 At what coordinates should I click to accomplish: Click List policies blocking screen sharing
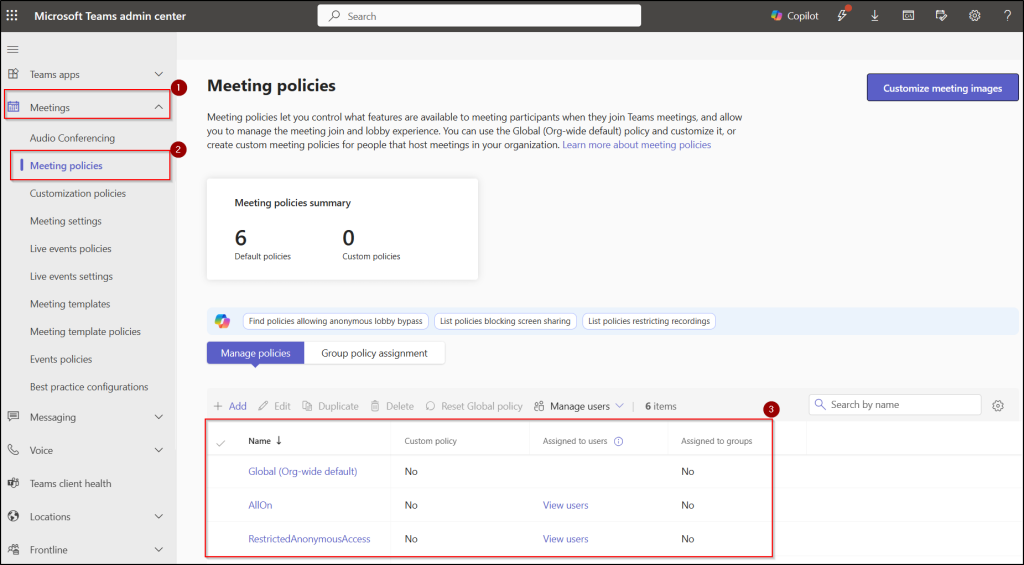505,321
